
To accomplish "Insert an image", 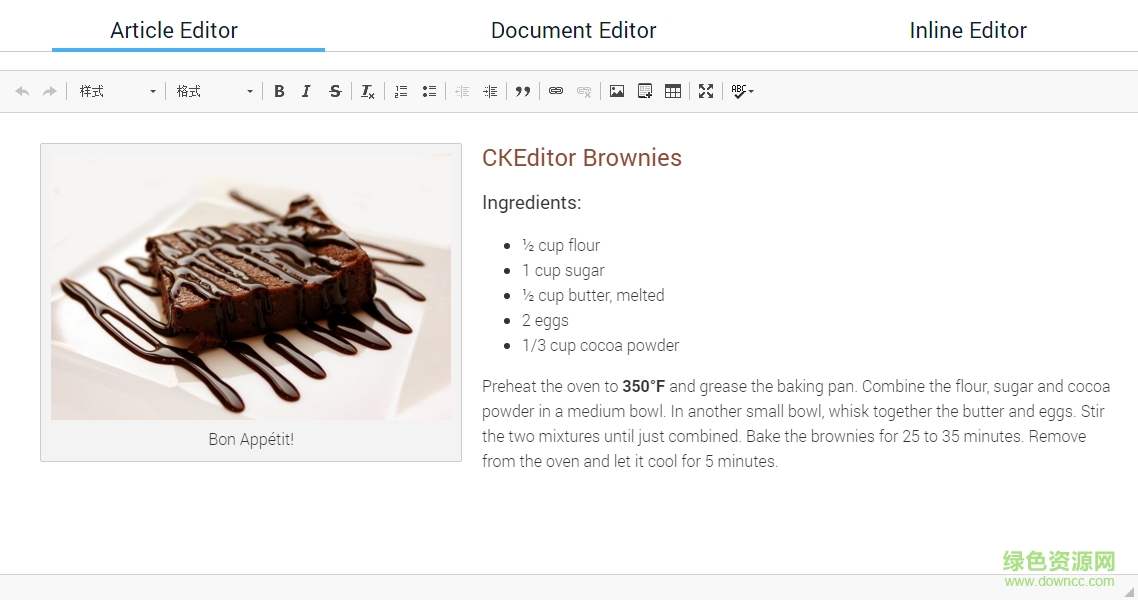I will (617, 91).
